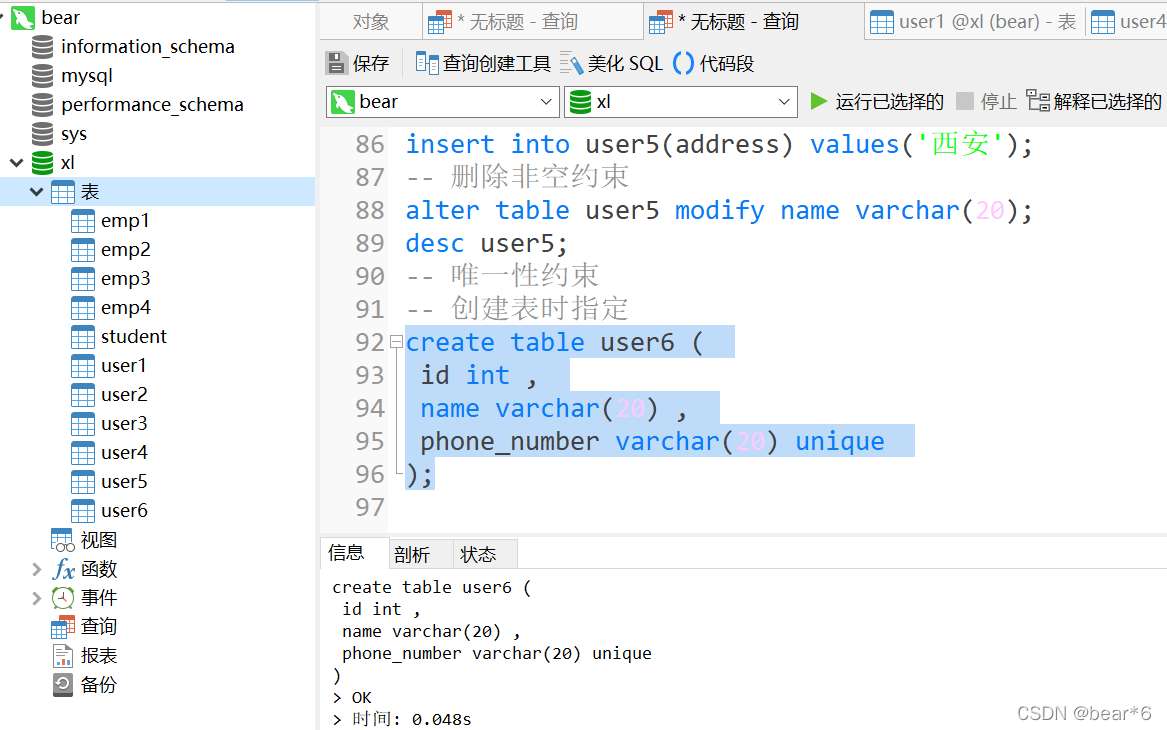Click the green xl database icon in tree
This screenshot has height=730, width=1167.
point(42,163)
